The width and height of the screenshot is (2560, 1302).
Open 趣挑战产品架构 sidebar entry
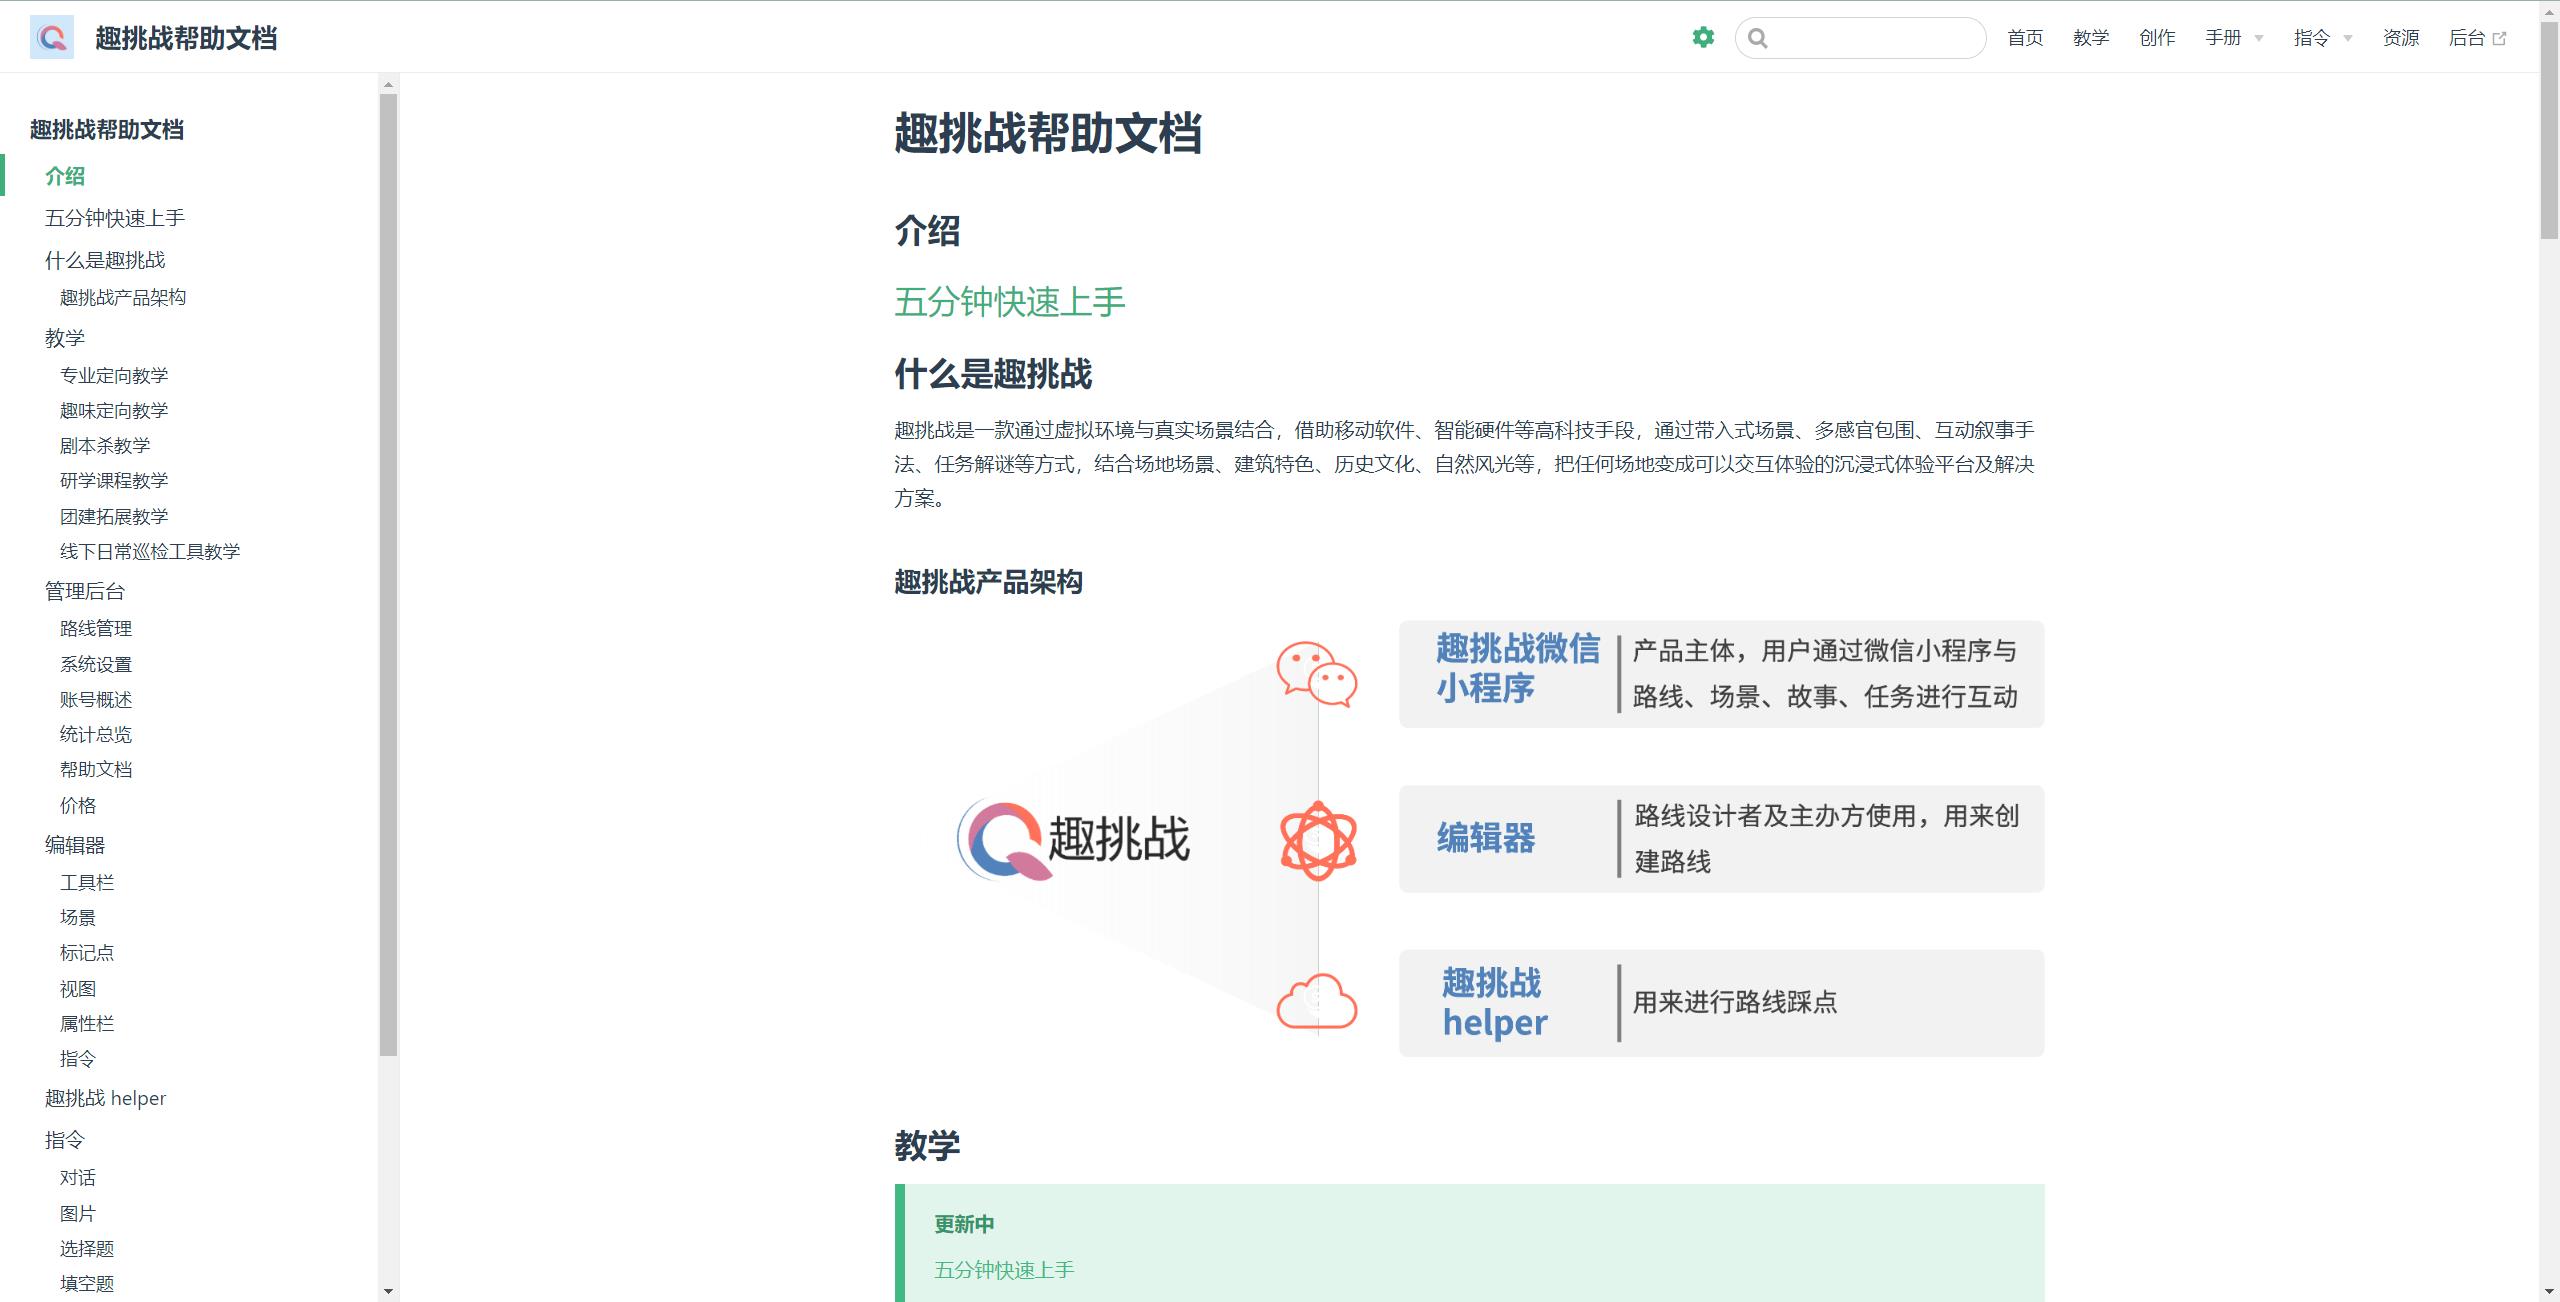[122, 297]
